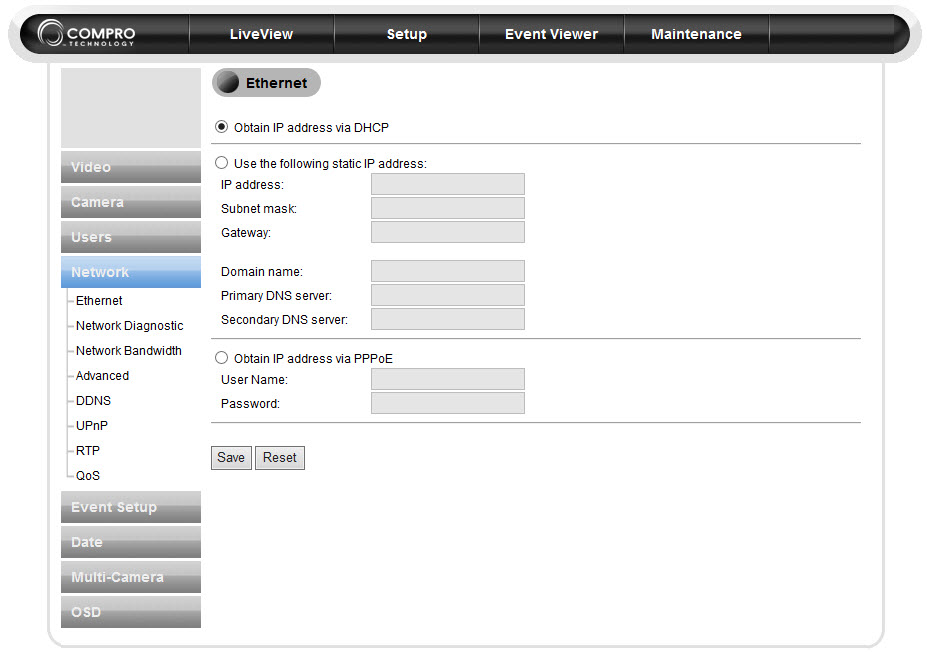Viewport: 927px width, 652px height.
Task: Open Network Diagnostic page
Action: tap(129, 326)
